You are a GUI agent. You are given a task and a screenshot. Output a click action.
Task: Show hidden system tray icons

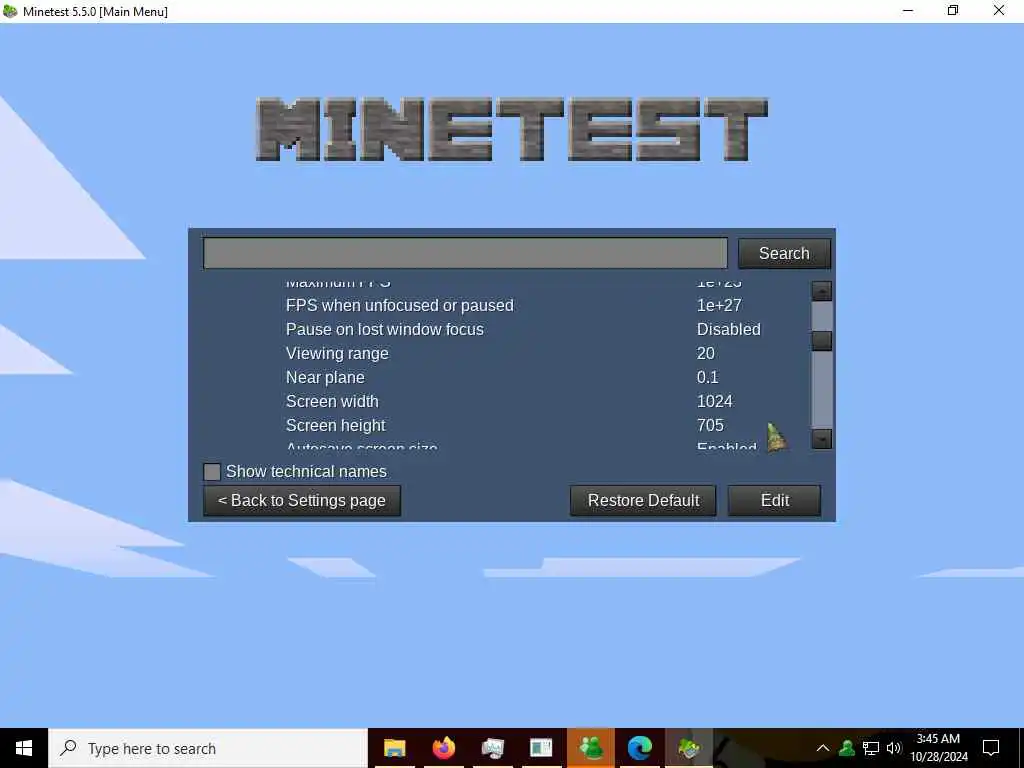click(x=823, y=748)
